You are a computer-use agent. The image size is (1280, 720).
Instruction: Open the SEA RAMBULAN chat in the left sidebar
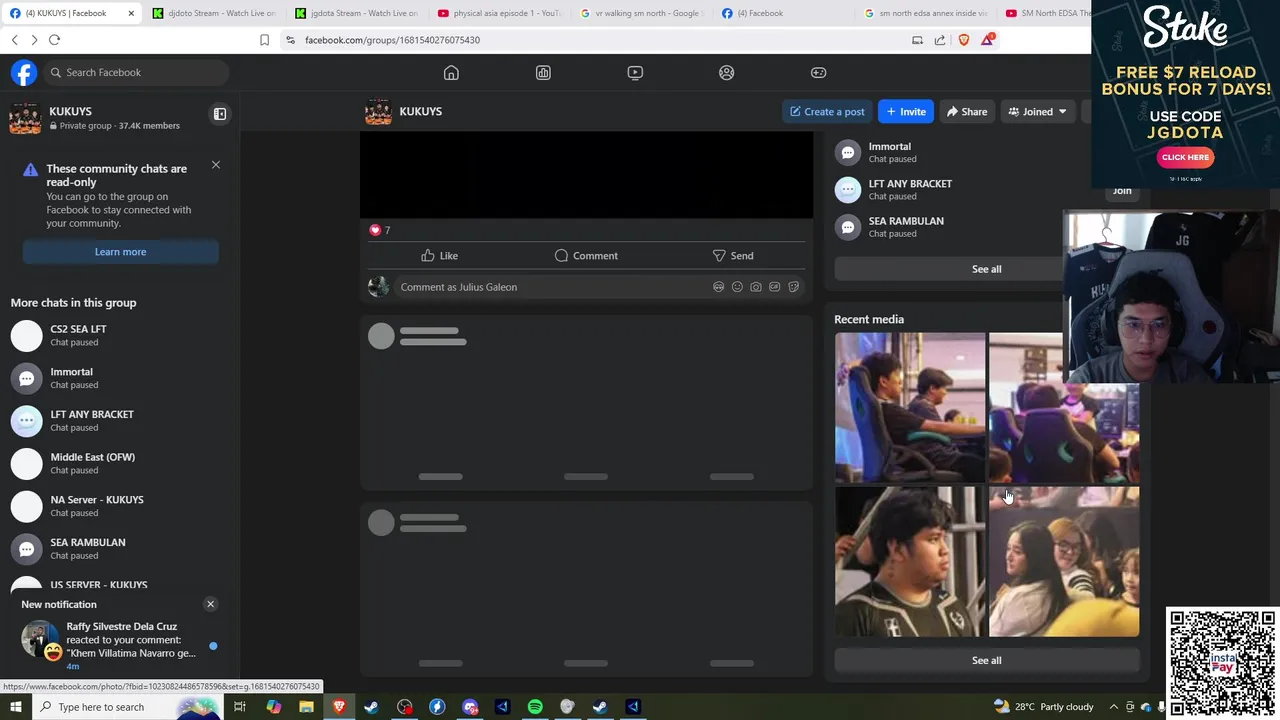tap(120, 548)
